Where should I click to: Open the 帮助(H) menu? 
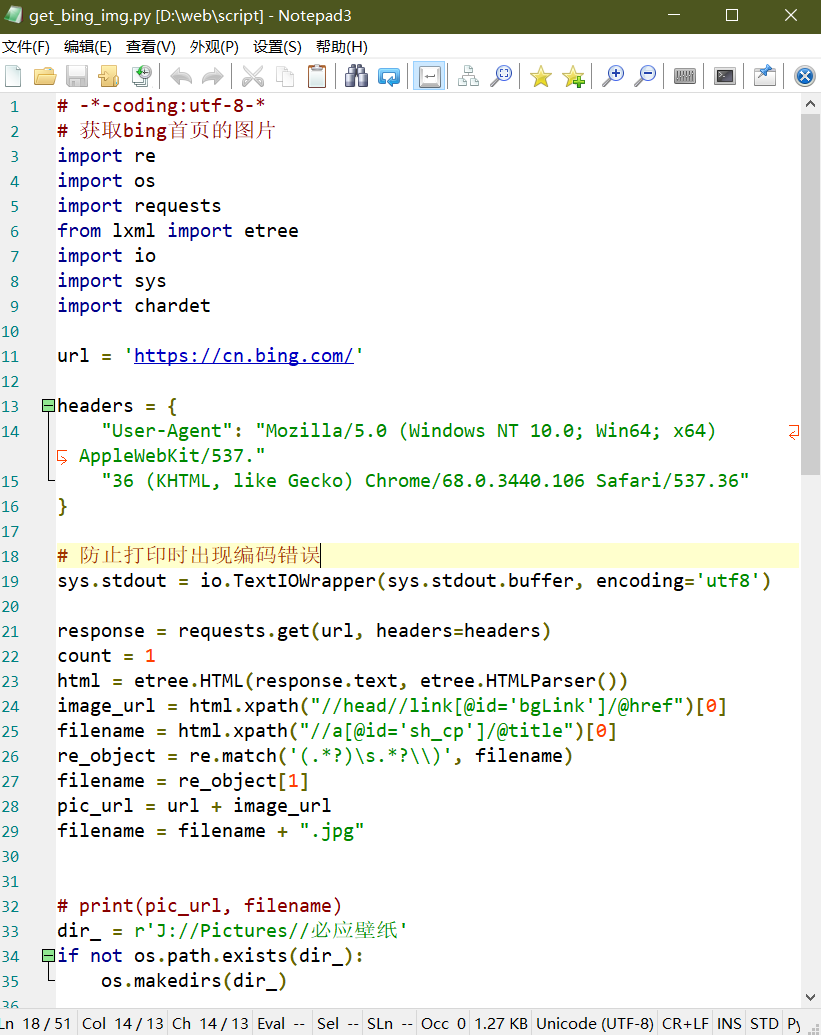click(341, 47)
